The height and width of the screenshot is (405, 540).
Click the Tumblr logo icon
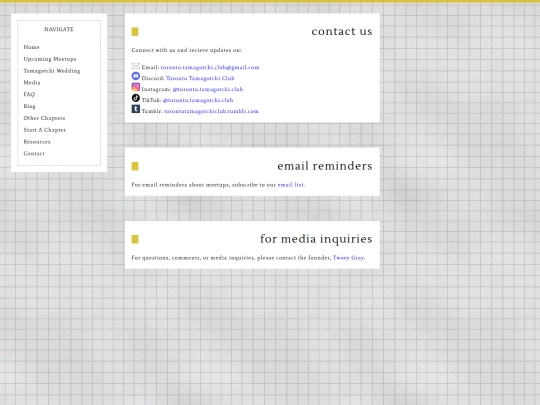(136, 109)
